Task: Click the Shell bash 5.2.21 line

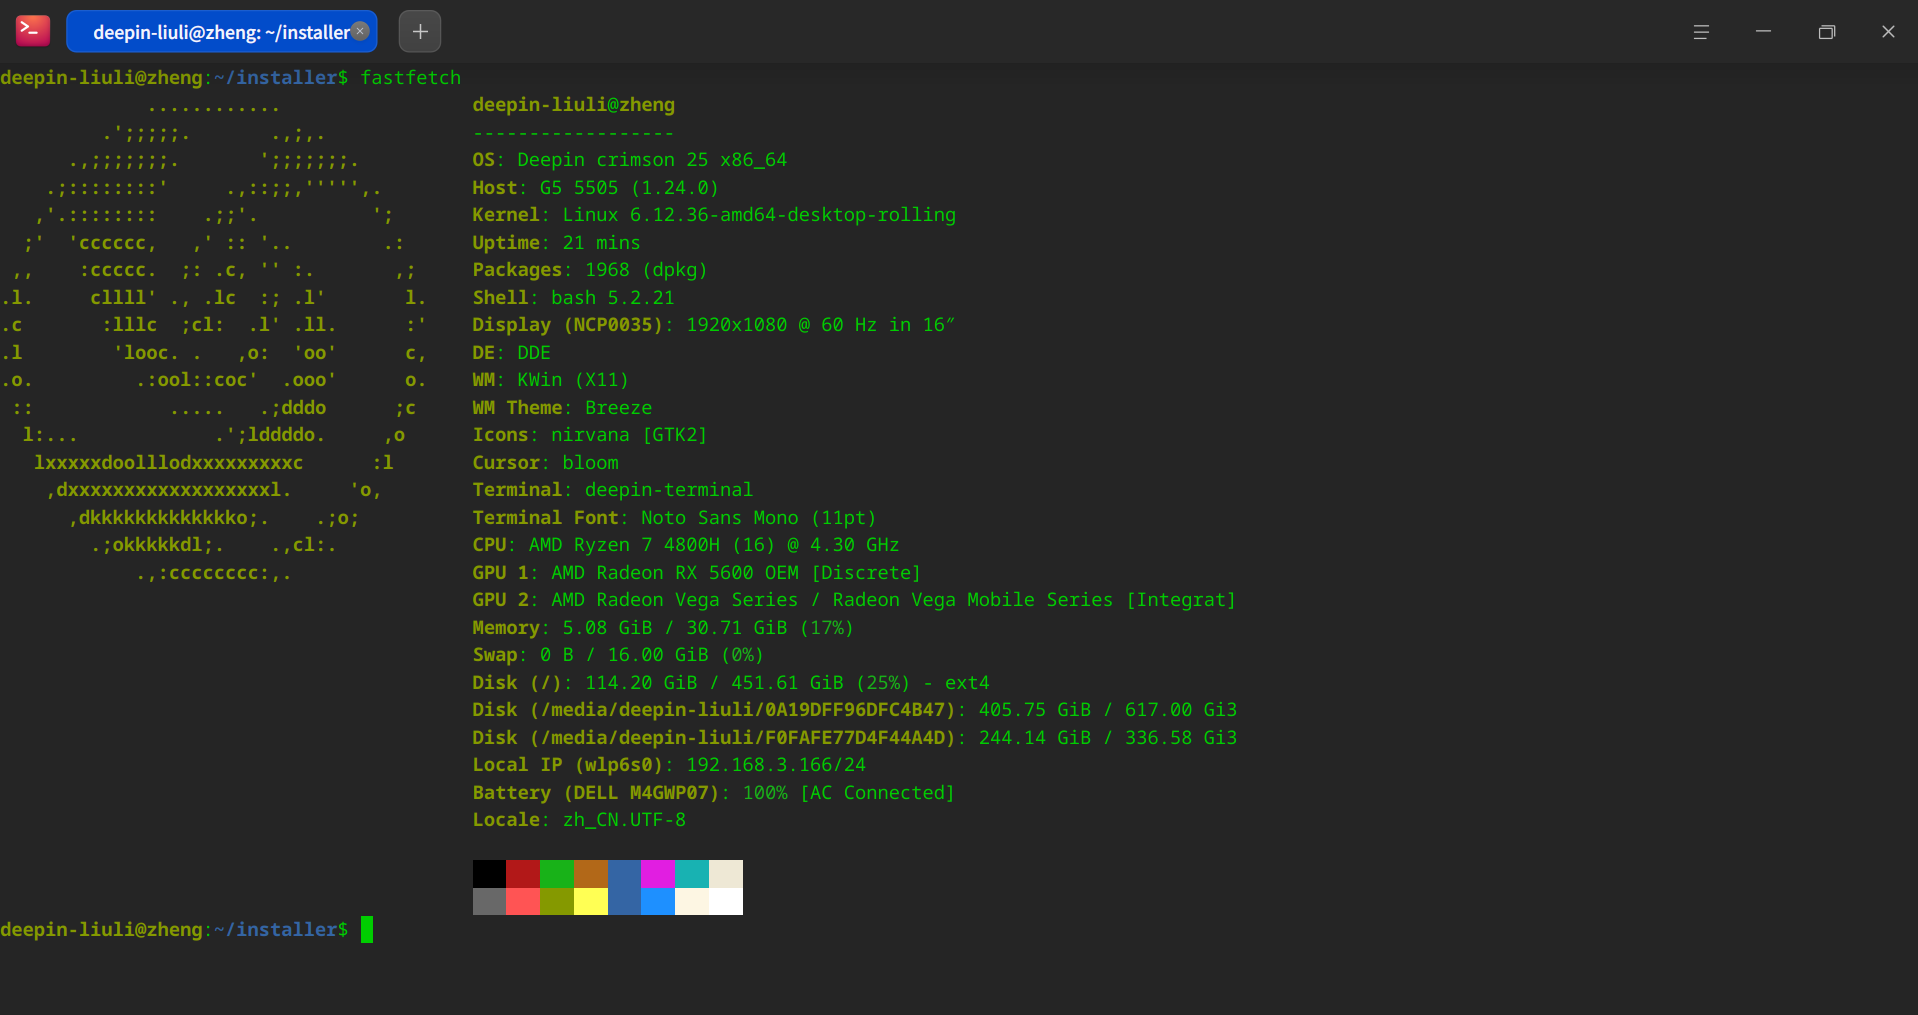Action: [x=574, y=298]
